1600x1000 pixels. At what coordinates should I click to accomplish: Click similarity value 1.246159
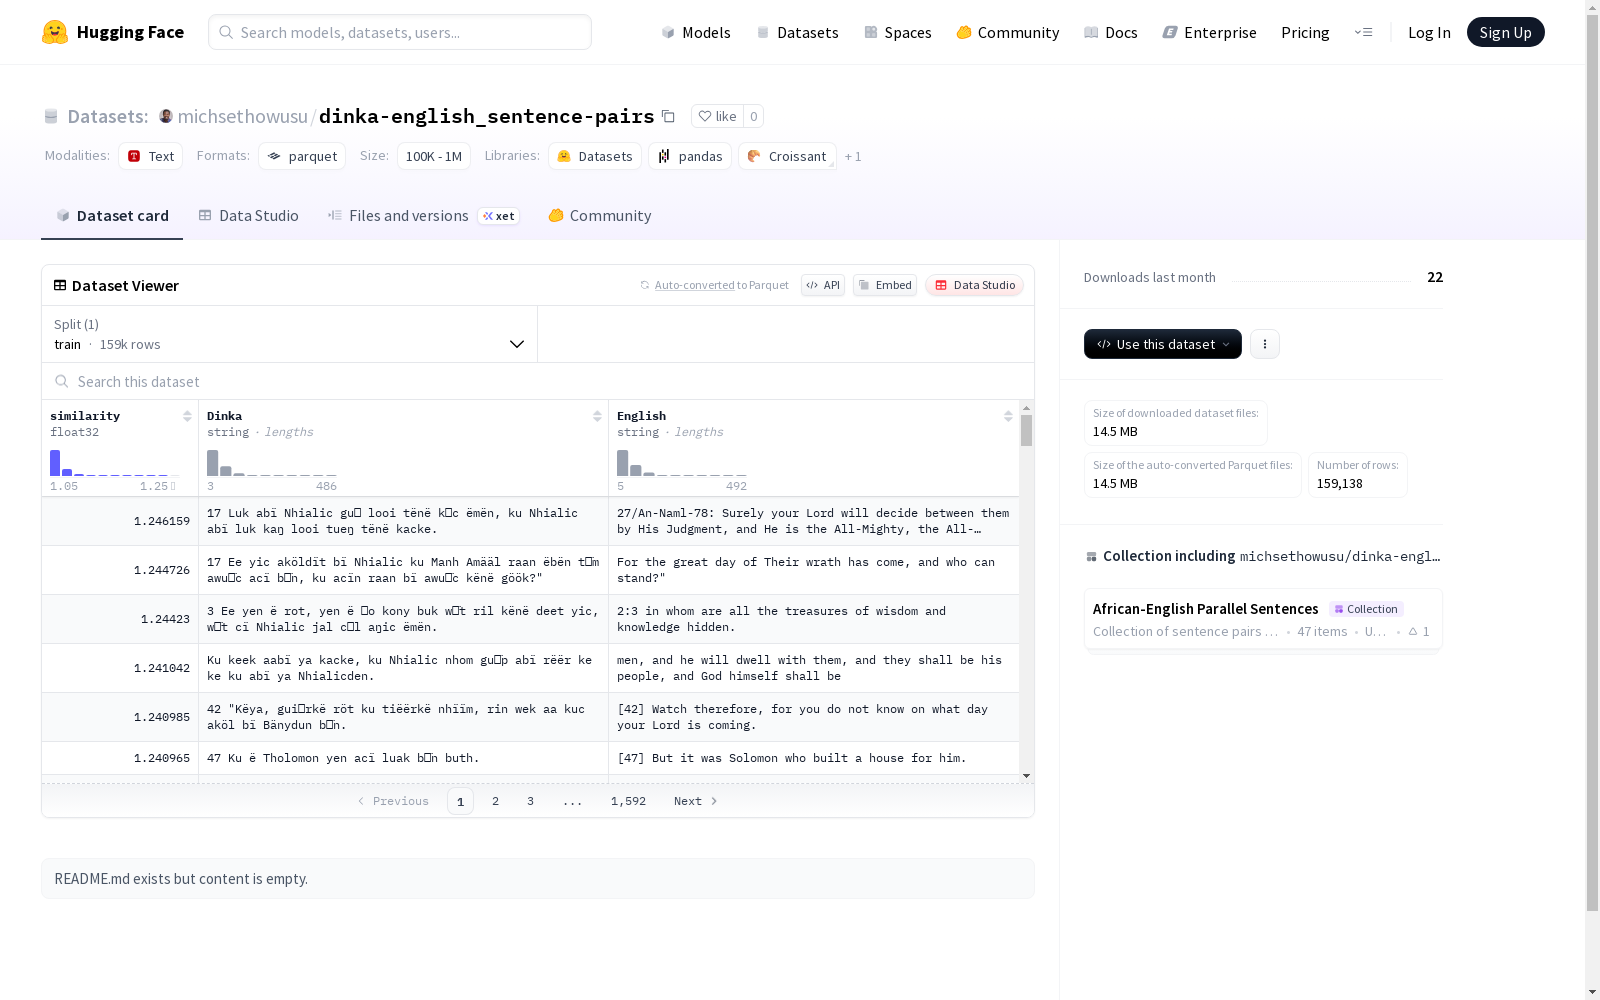click(x=162, y=521)
